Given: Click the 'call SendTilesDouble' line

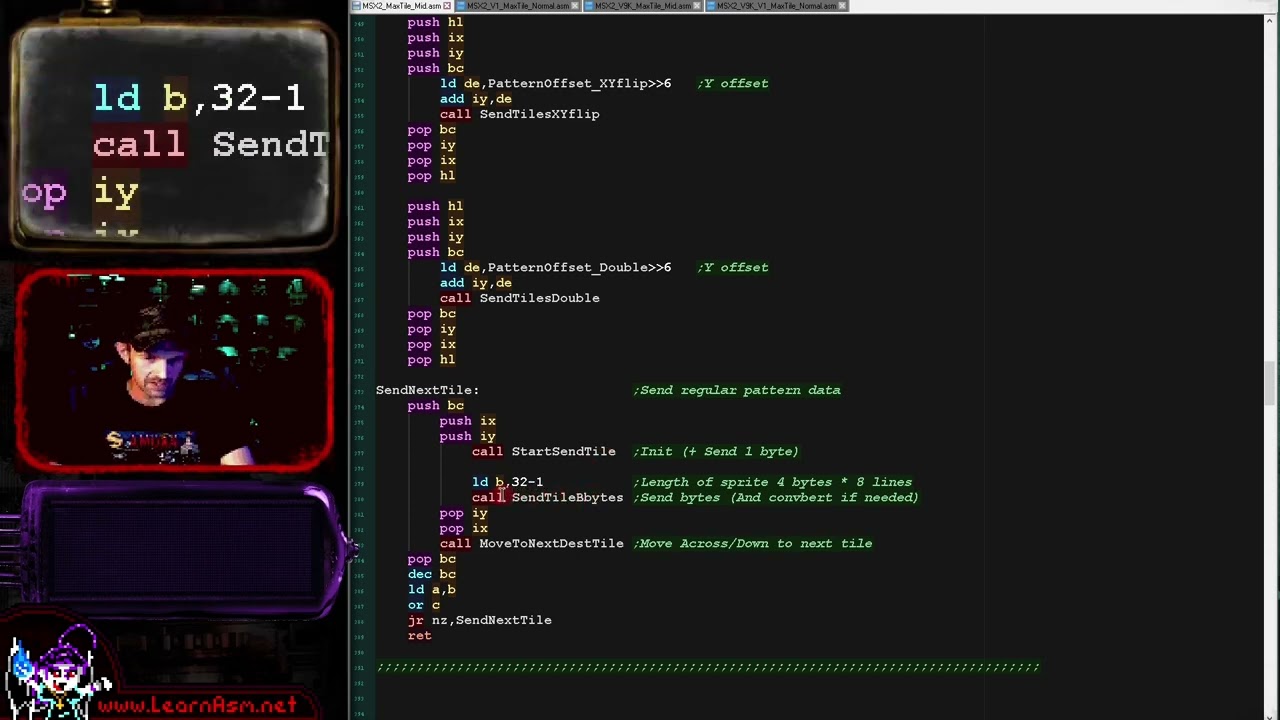Looking at the screenshot, I should coord(519,298).
